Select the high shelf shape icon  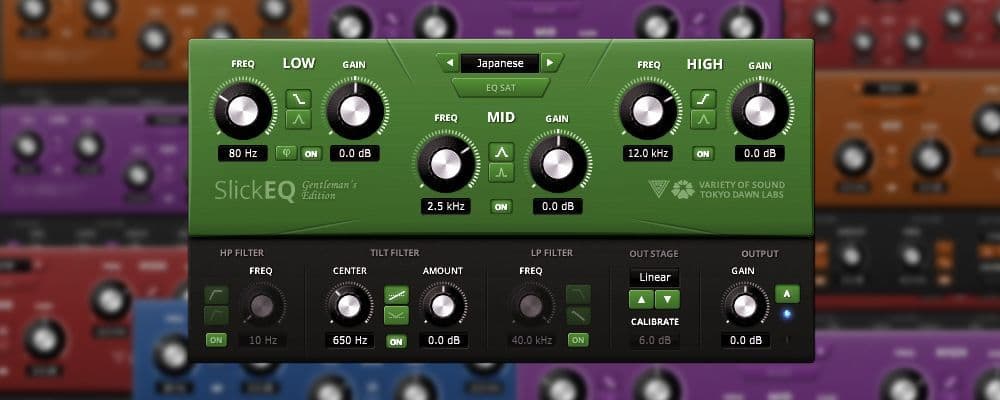pyautogui.click(x=703, y=98)
